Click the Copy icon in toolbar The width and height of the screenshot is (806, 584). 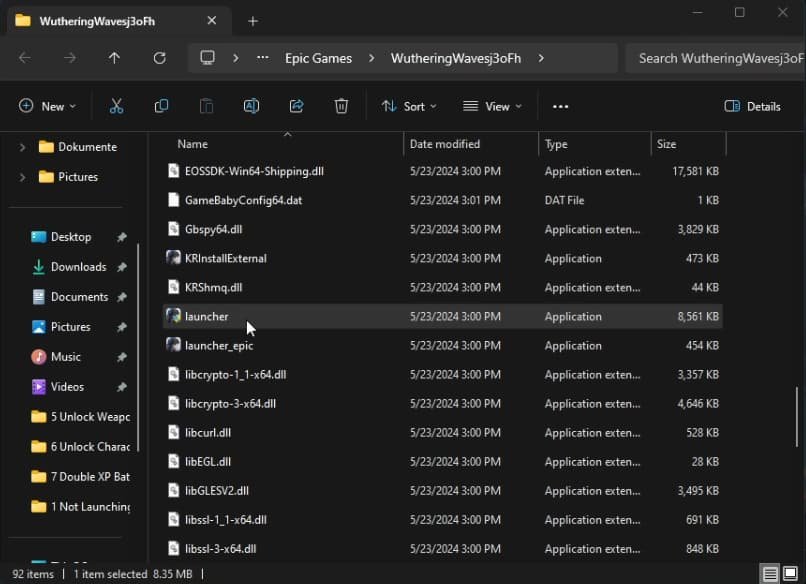pos(161,106)
